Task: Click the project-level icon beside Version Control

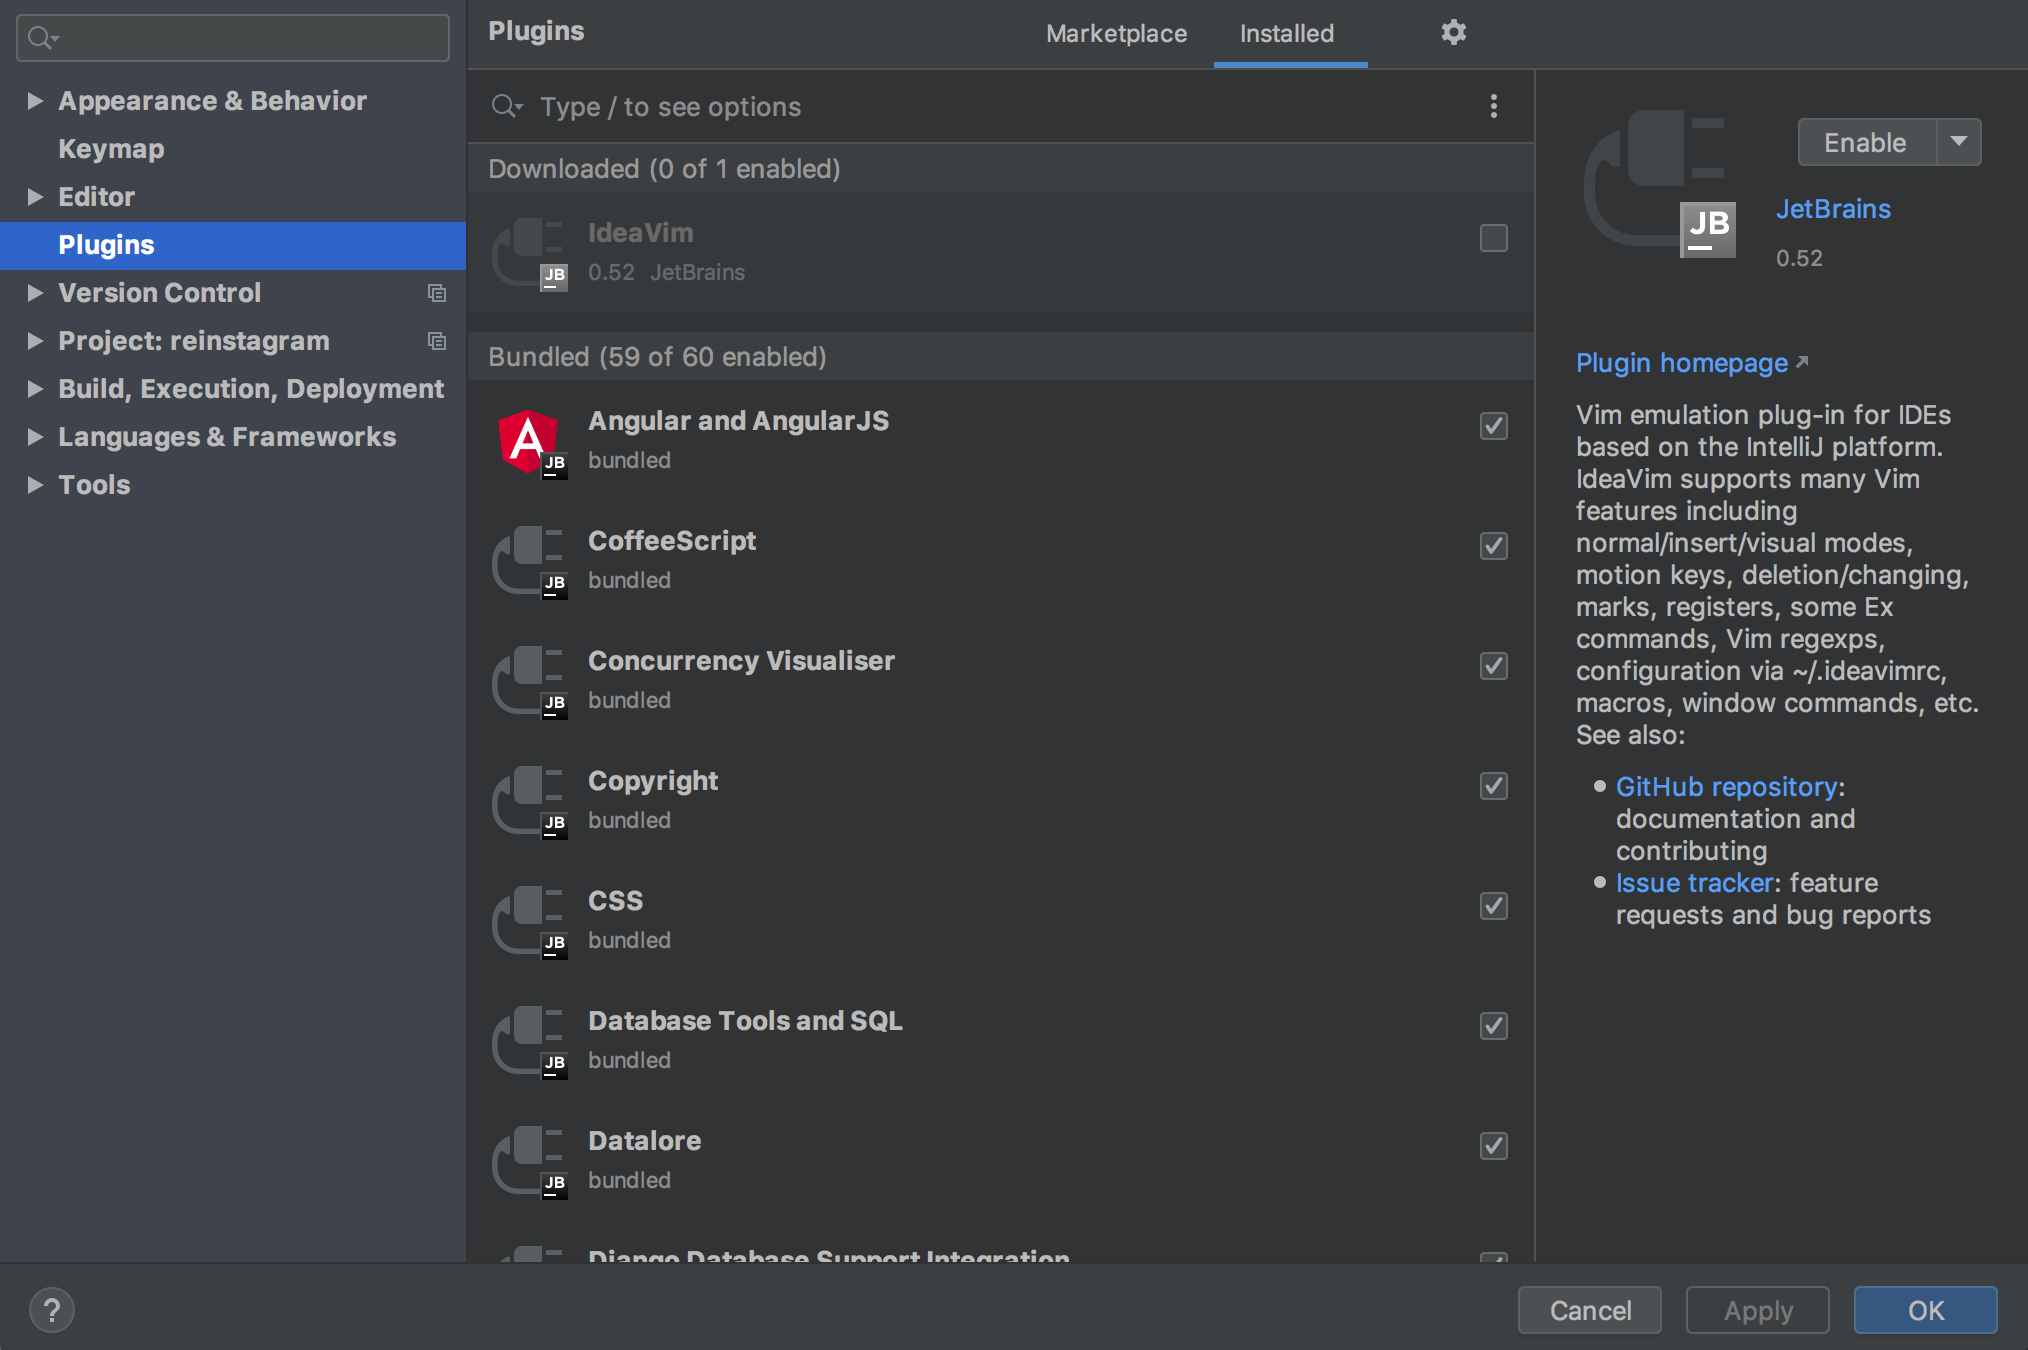Action: click(x=436, y=293)
